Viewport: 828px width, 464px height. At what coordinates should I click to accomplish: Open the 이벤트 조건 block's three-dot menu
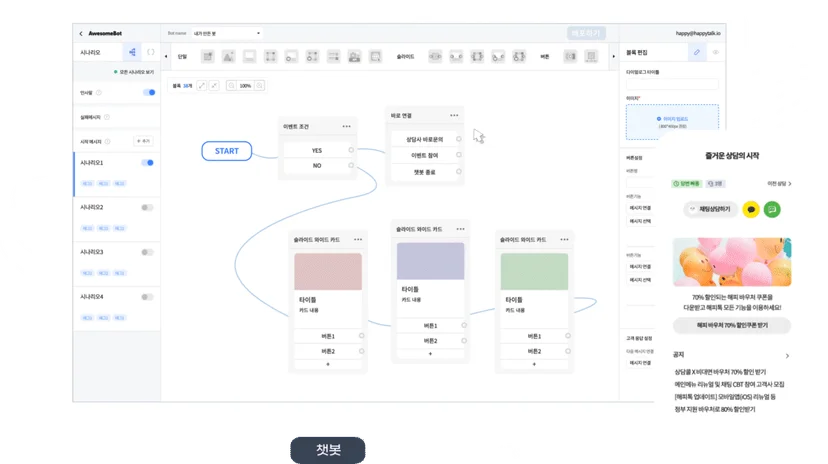346,127
